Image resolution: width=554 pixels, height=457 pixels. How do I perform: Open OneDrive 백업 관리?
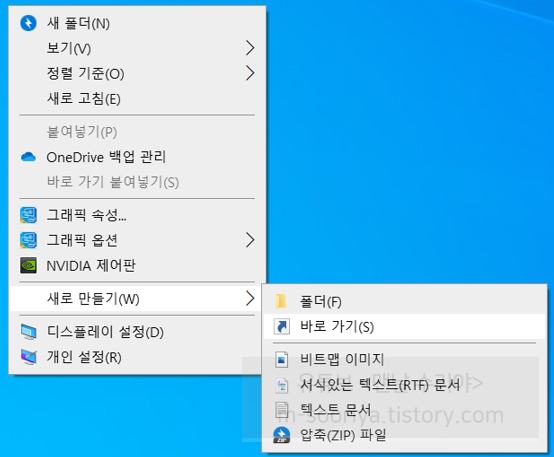[x=137, y=157]
